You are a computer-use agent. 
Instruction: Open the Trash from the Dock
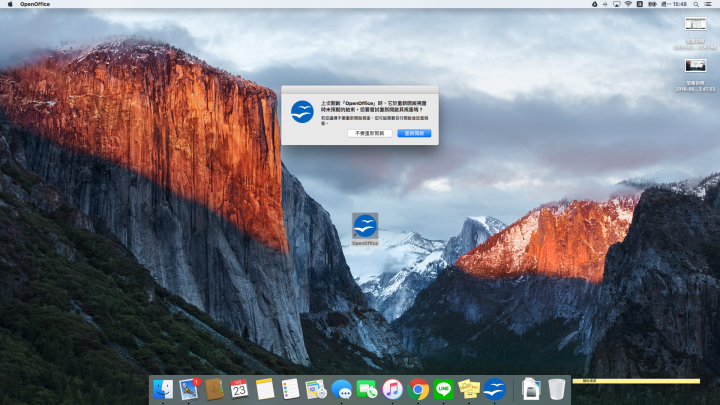pyautogui.click(x=557, y=389)
